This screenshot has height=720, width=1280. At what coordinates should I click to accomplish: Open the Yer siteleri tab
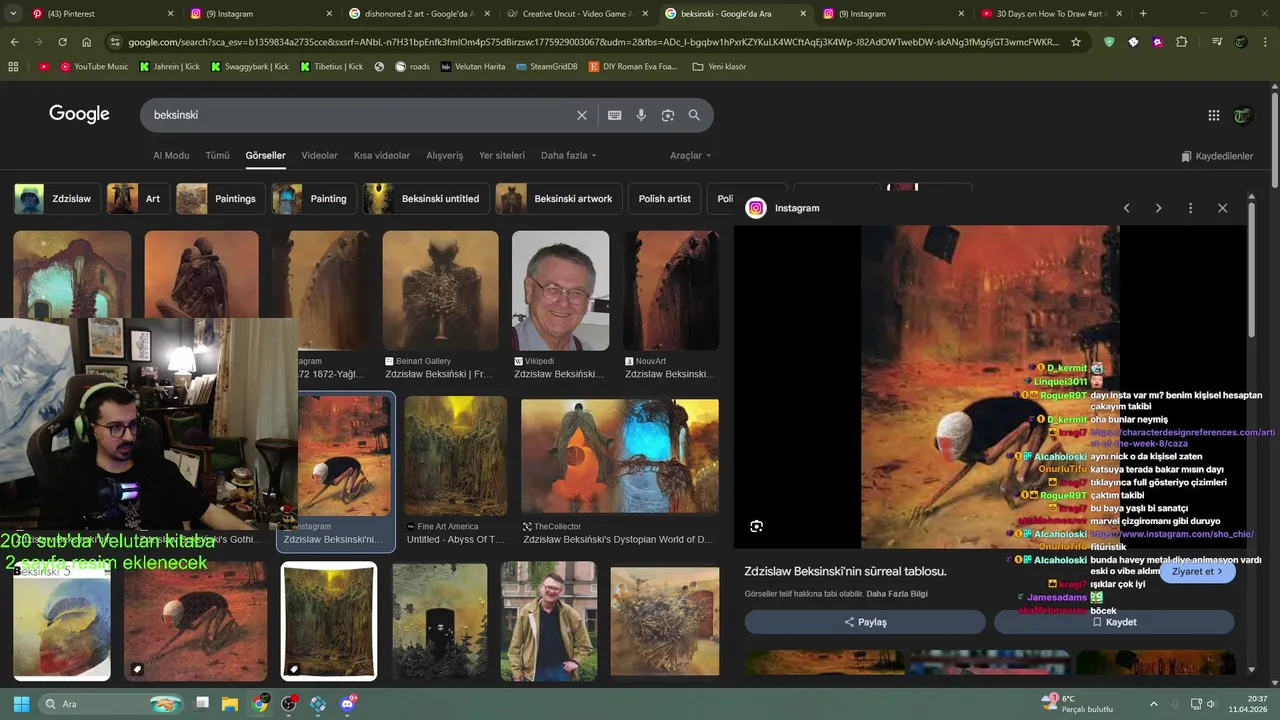pyautogui.click(x=502, y=156)
